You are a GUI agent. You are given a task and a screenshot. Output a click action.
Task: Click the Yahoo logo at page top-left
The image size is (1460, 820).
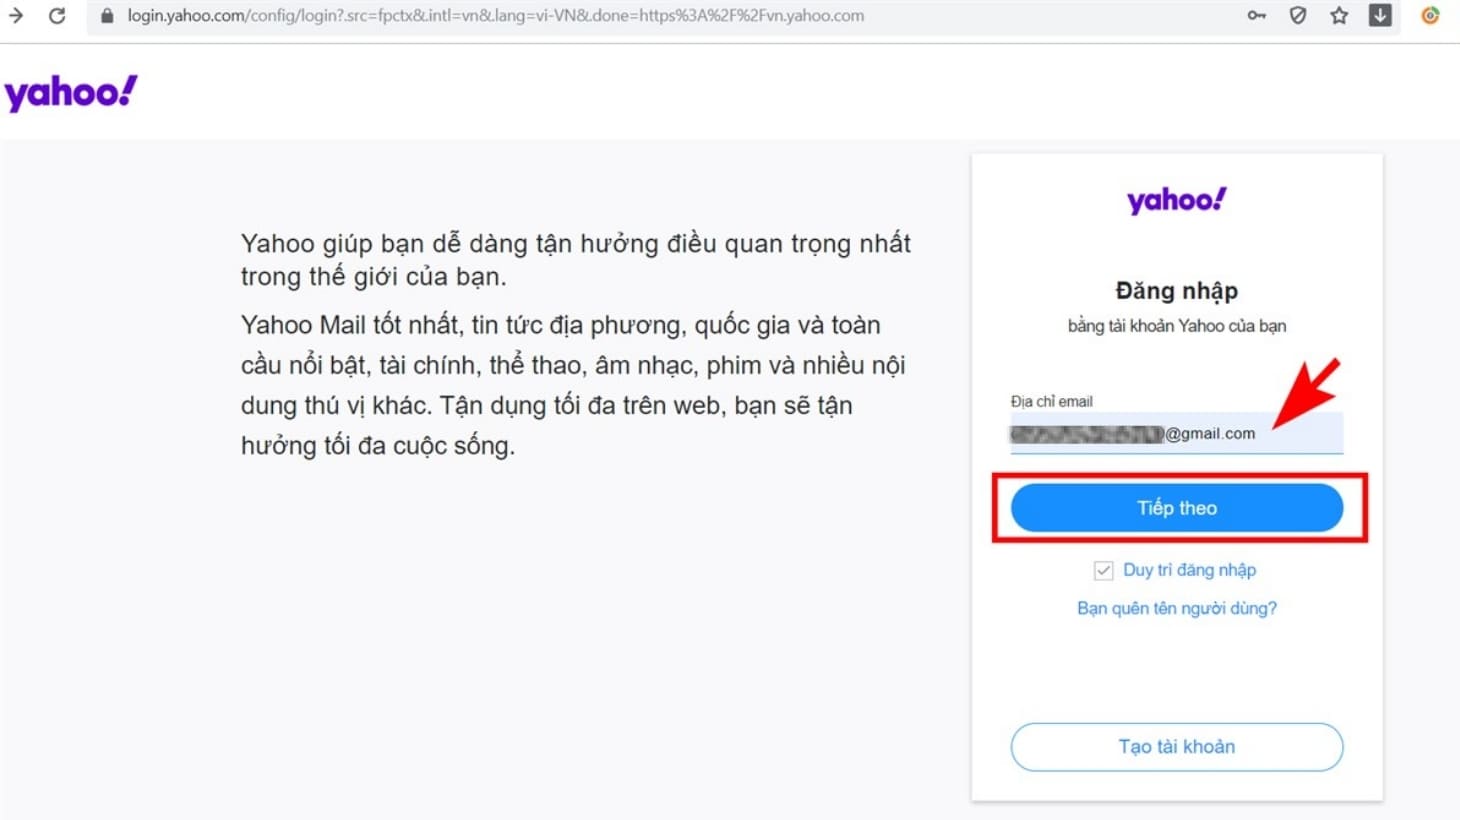[x=71, y=93]
